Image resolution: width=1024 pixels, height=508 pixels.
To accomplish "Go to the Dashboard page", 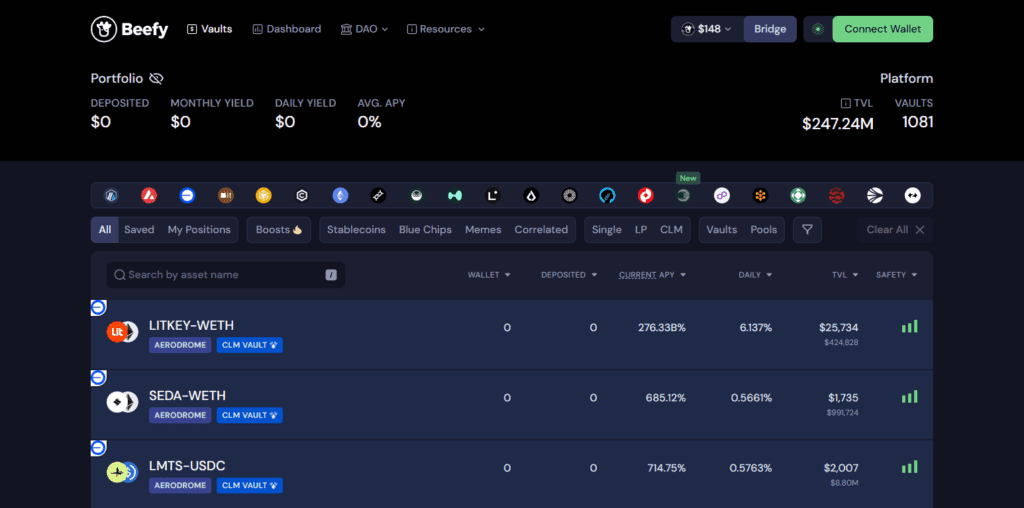I will tap(287, 29).
